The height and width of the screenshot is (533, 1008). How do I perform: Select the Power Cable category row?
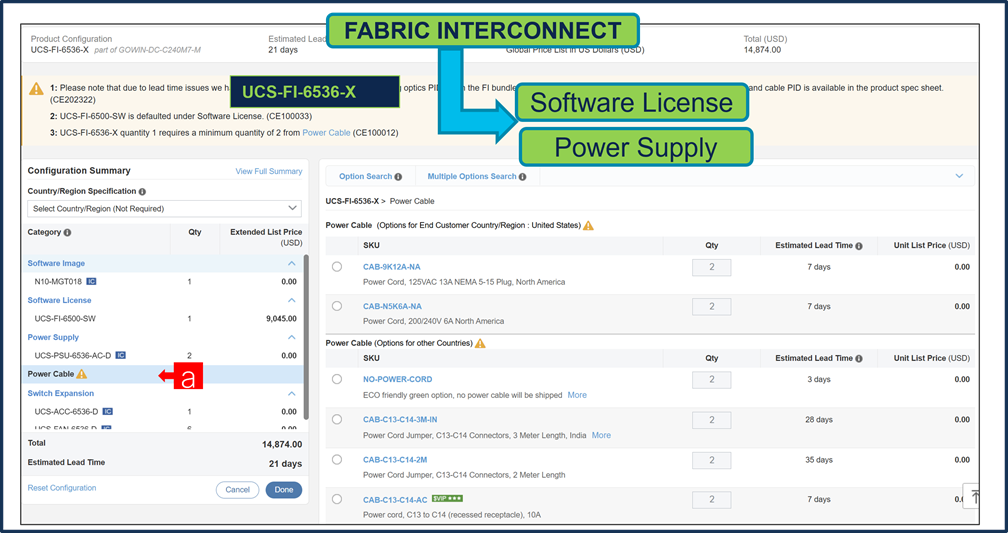163,374
